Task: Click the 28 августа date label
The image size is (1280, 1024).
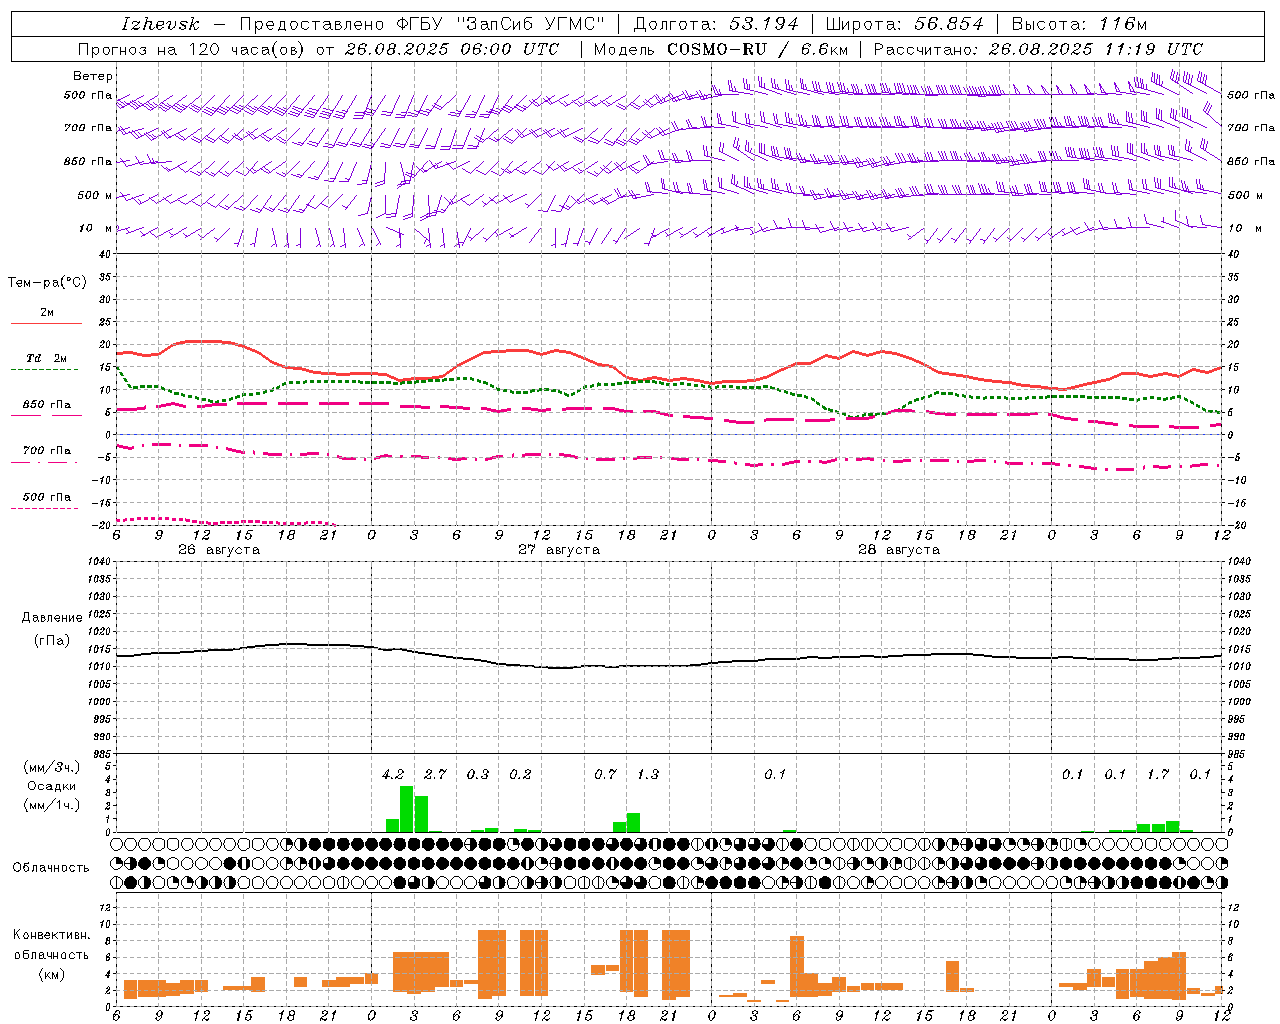Action: (899, 550)
